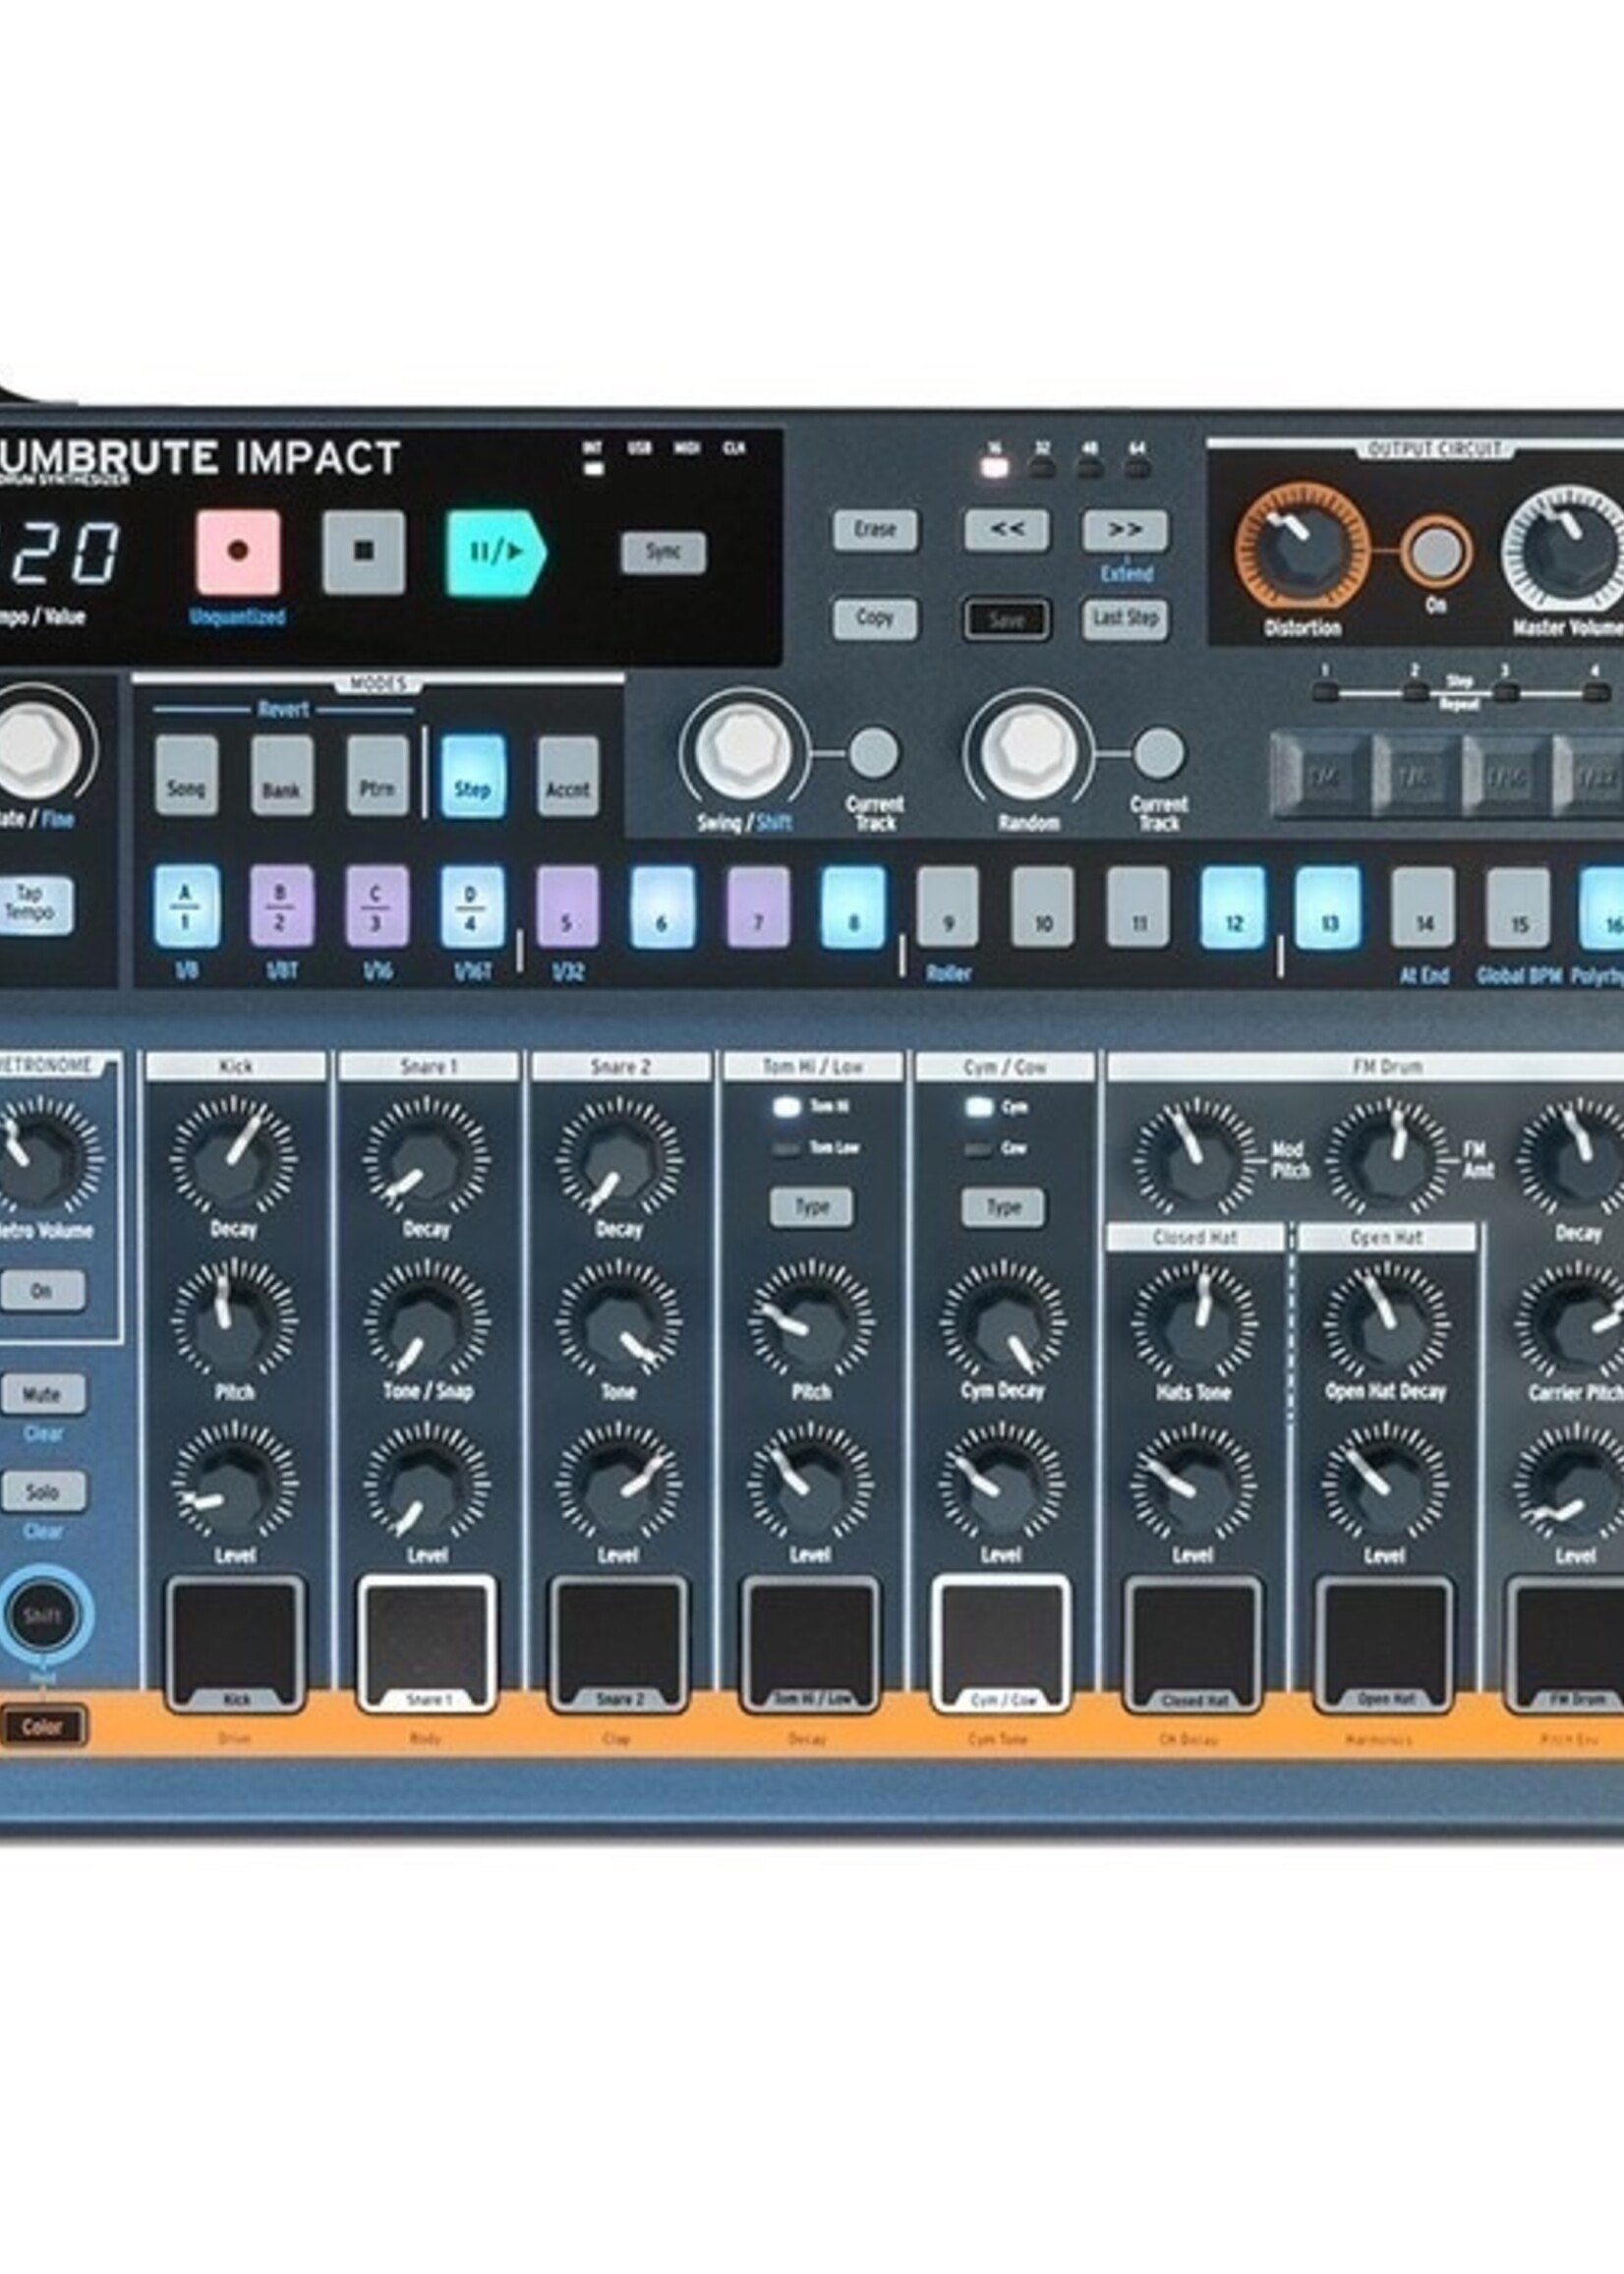Image resolution: width=1624 pixels, height=2274 pixels.
Task: Toggle step button C/3
Action: pyautogui.click(x=377, y=906)
